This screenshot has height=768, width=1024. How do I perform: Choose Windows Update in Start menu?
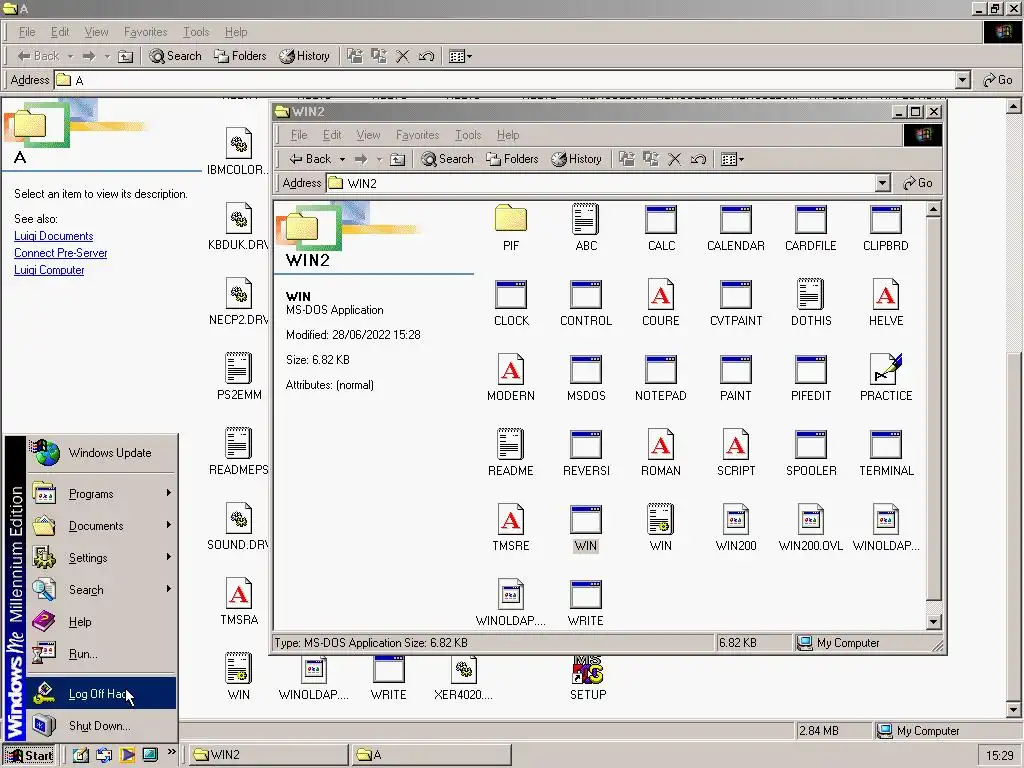tap(101, 453)
